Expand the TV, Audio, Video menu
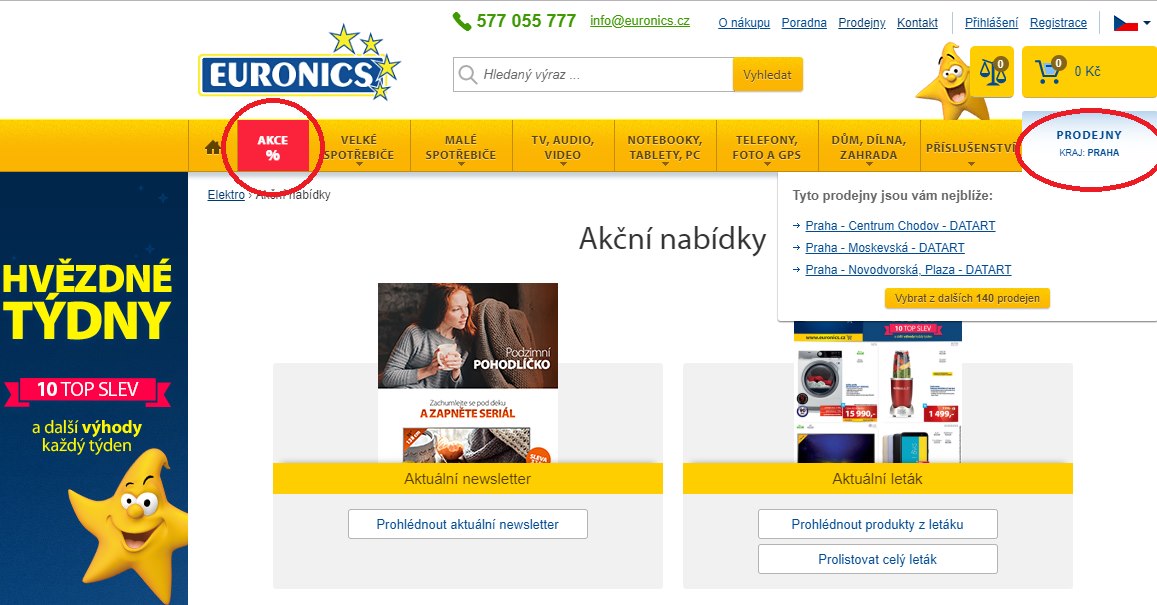The width and height of the screenshot is (1157, 605). click(x=563, y=147)
